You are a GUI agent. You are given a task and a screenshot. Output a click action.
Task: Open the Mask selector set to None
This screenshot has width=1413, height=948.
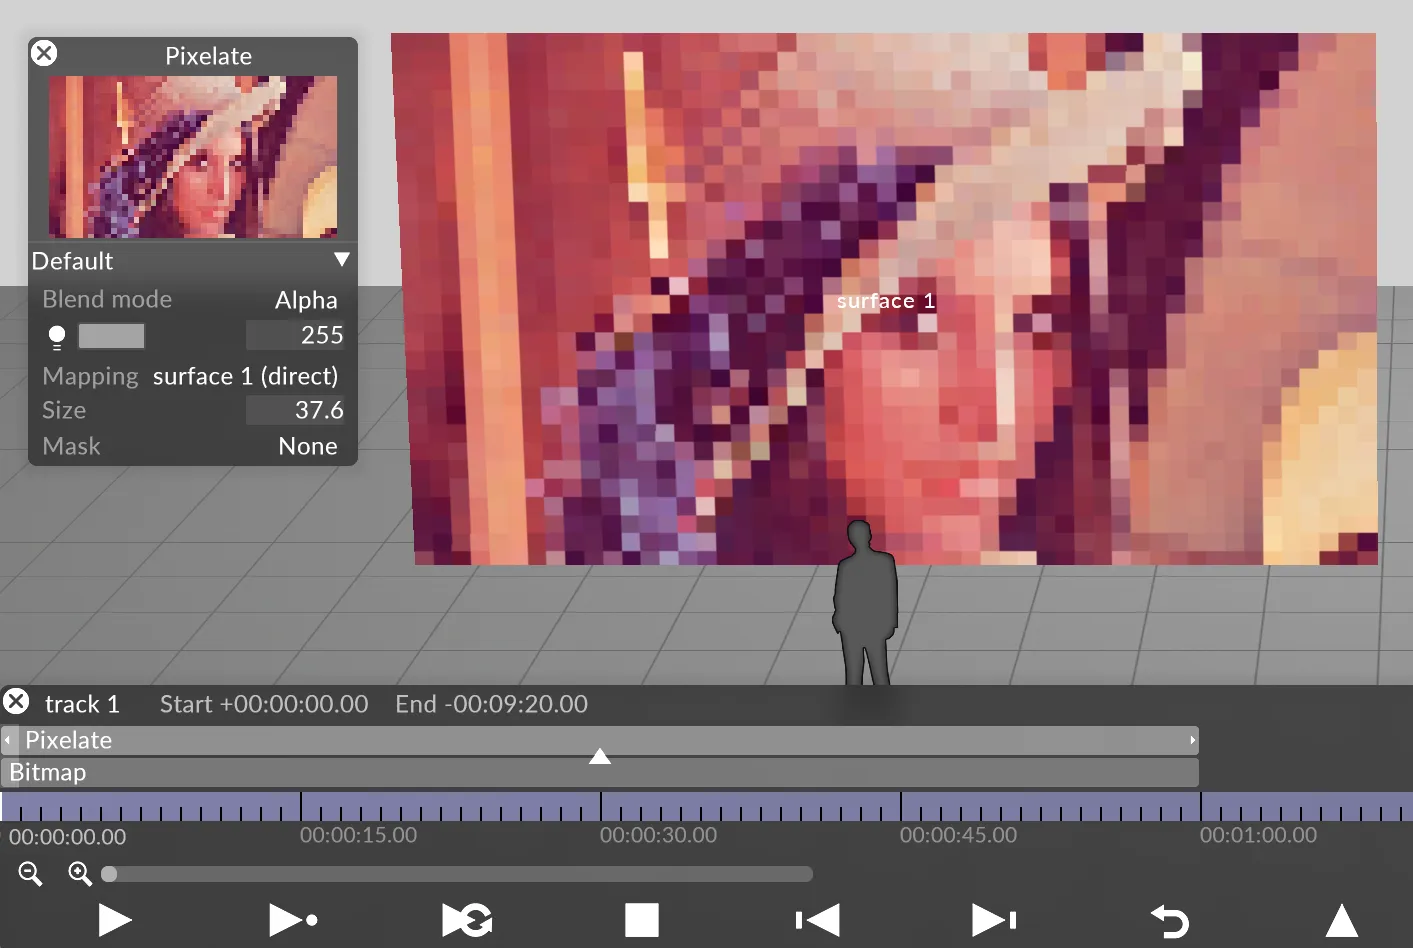[x=308, y=446]
